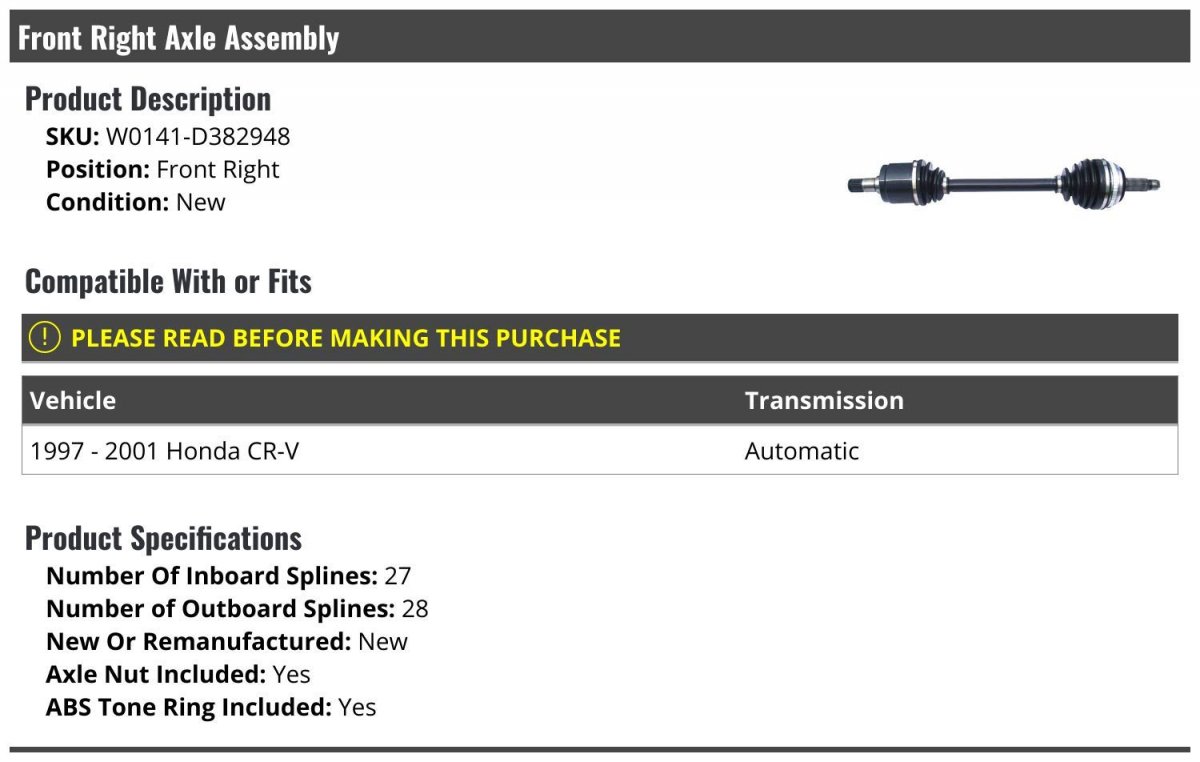Click the Position: Front Right line
This screenshot has height=762, width=1200.
click(163, 170)
